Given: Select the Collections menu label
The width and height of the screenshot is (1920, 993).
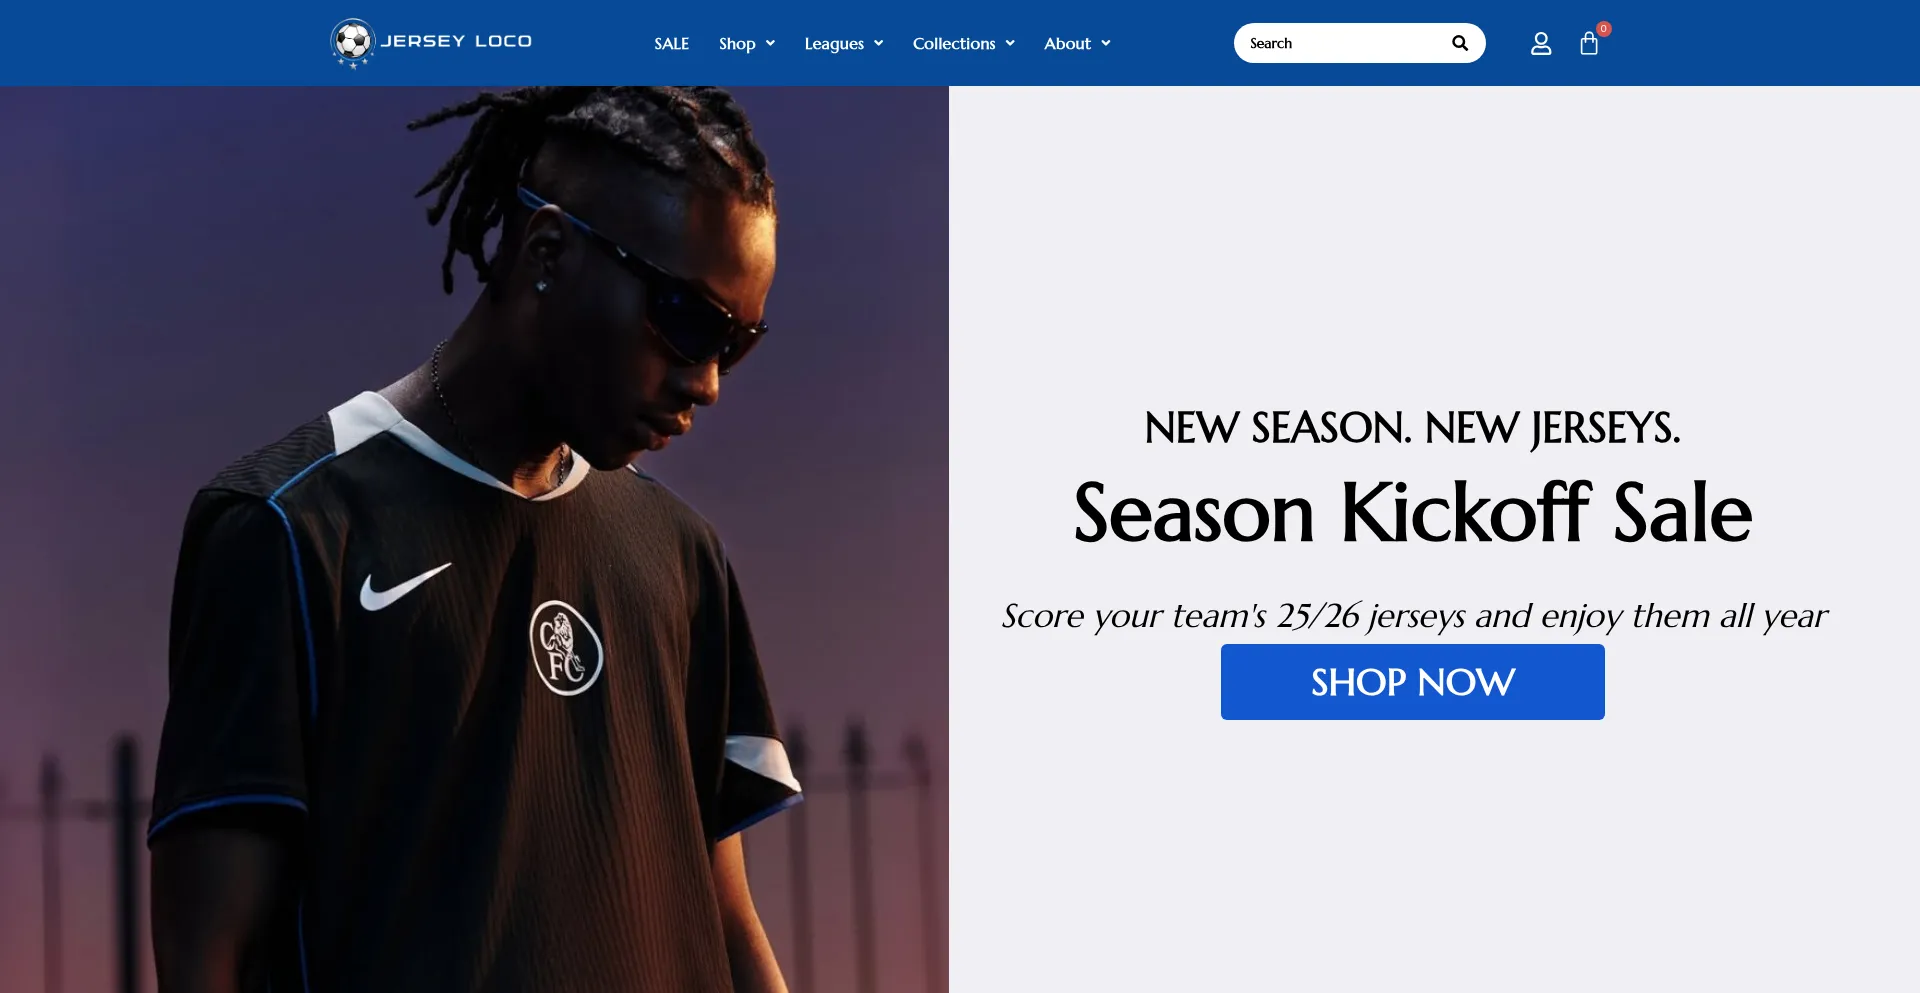Looking at the screenshot, I should pyautogui.click(x=954, y=43).
